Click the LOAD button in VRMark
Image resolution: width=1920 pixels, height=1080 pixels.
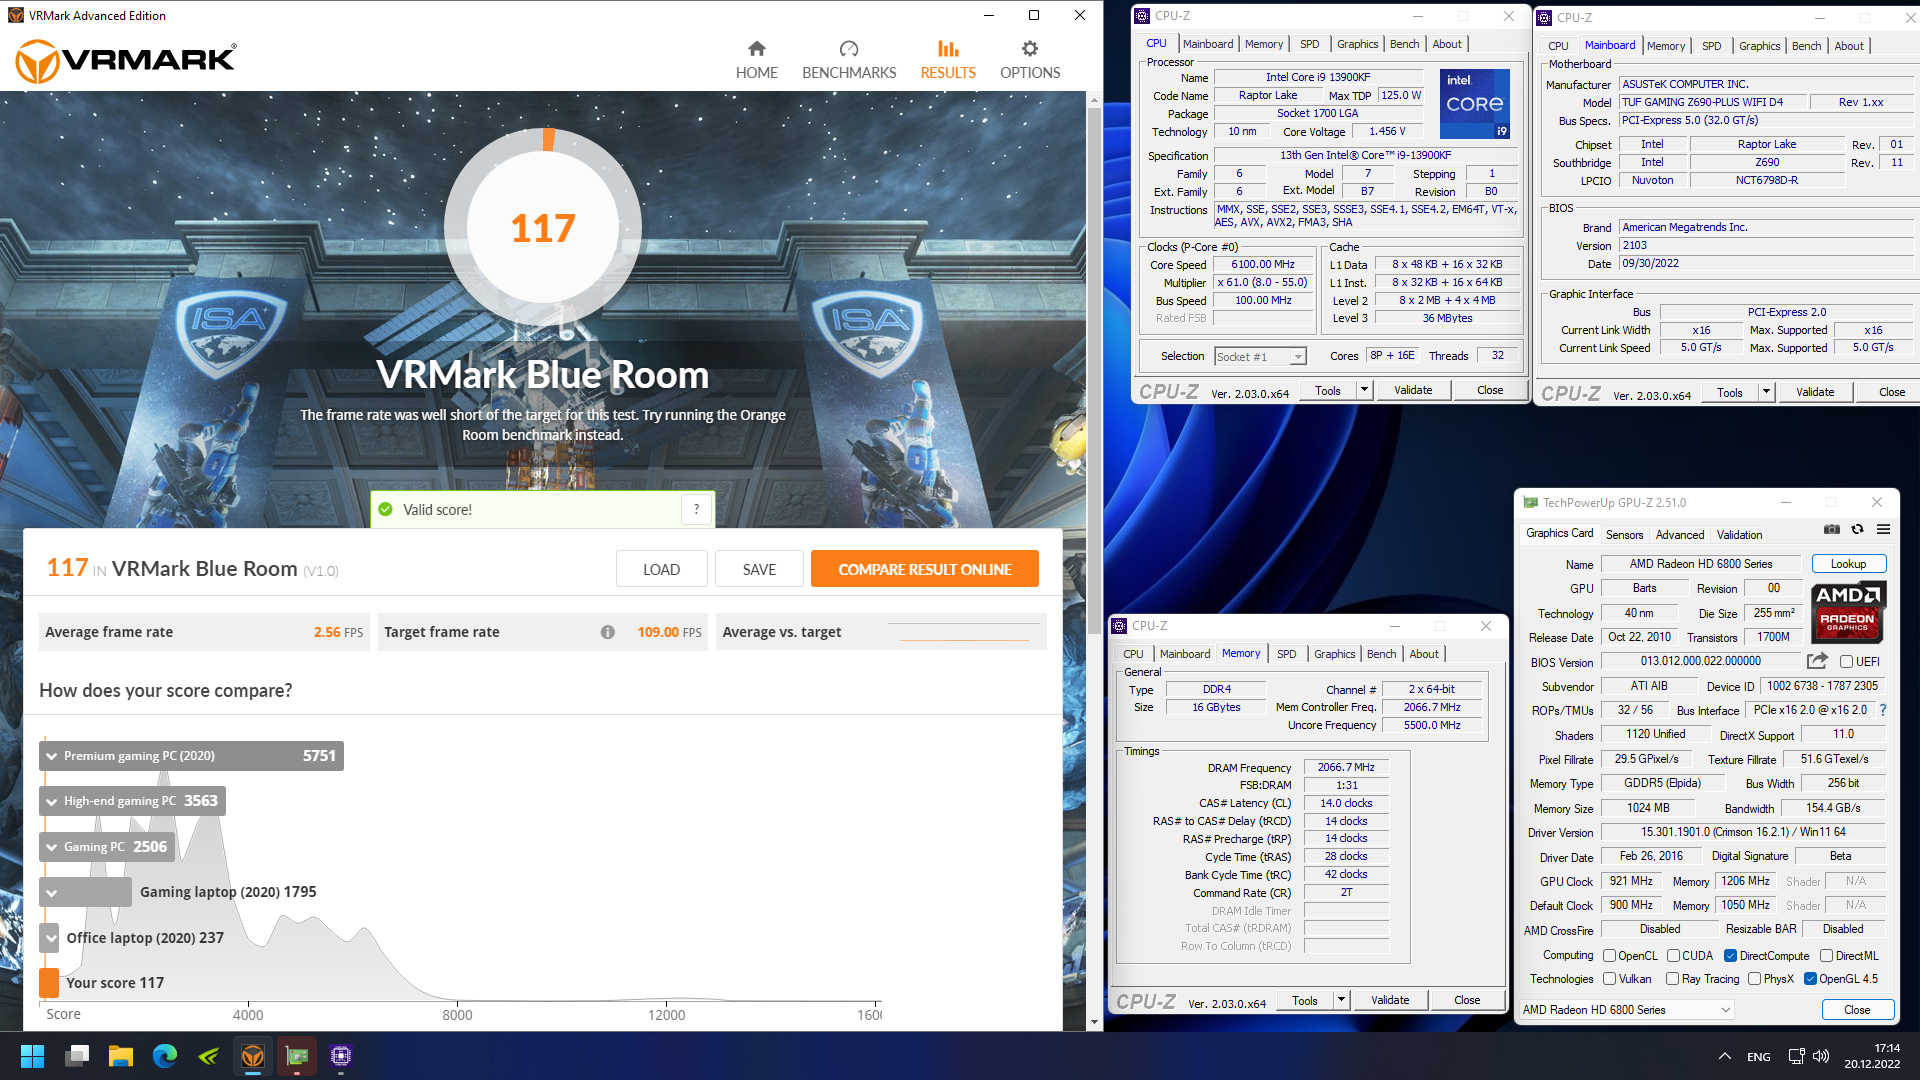(661, 569)
